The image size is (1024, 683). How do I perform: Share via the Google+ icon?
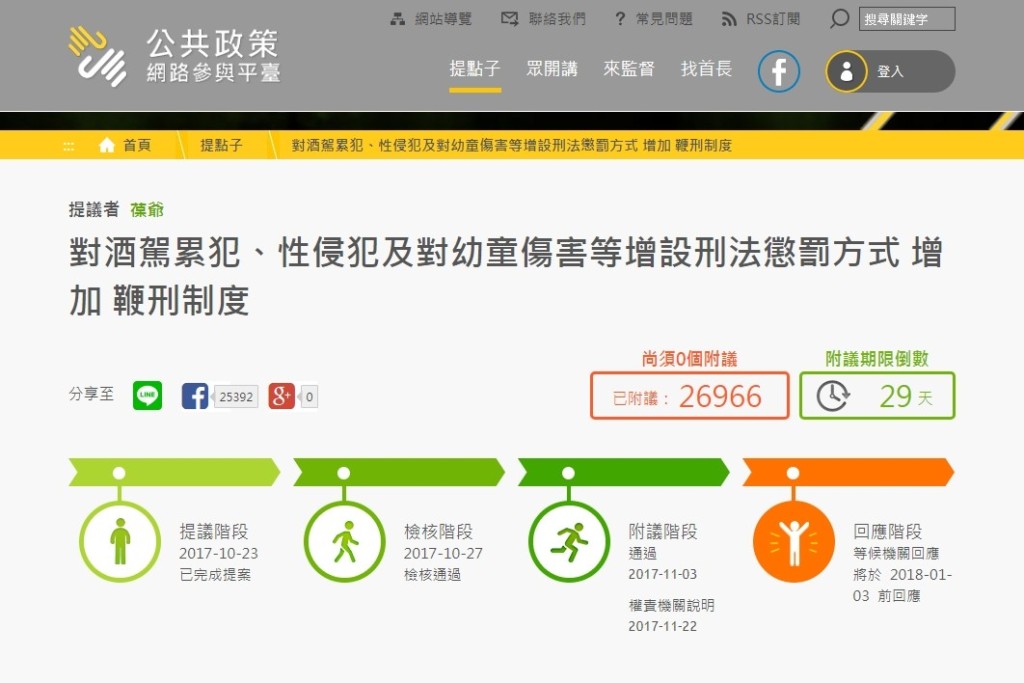tap(281, 396)
